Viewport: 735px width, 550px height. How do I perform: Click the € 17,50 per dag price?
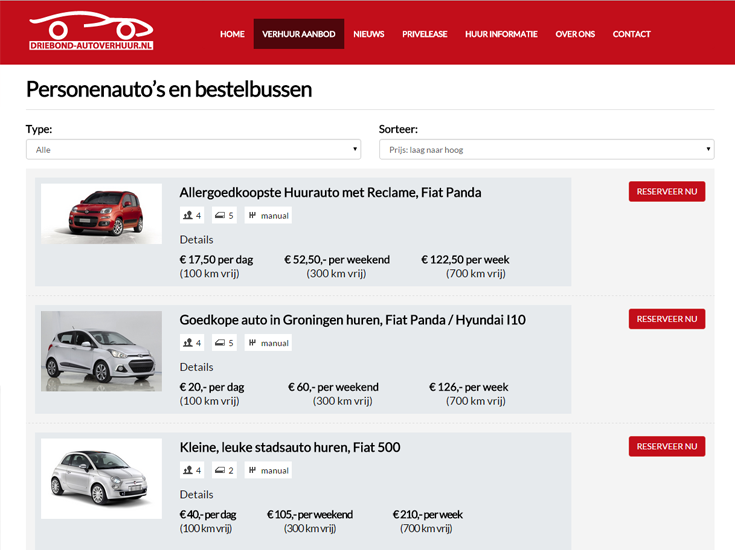[216, 260]
